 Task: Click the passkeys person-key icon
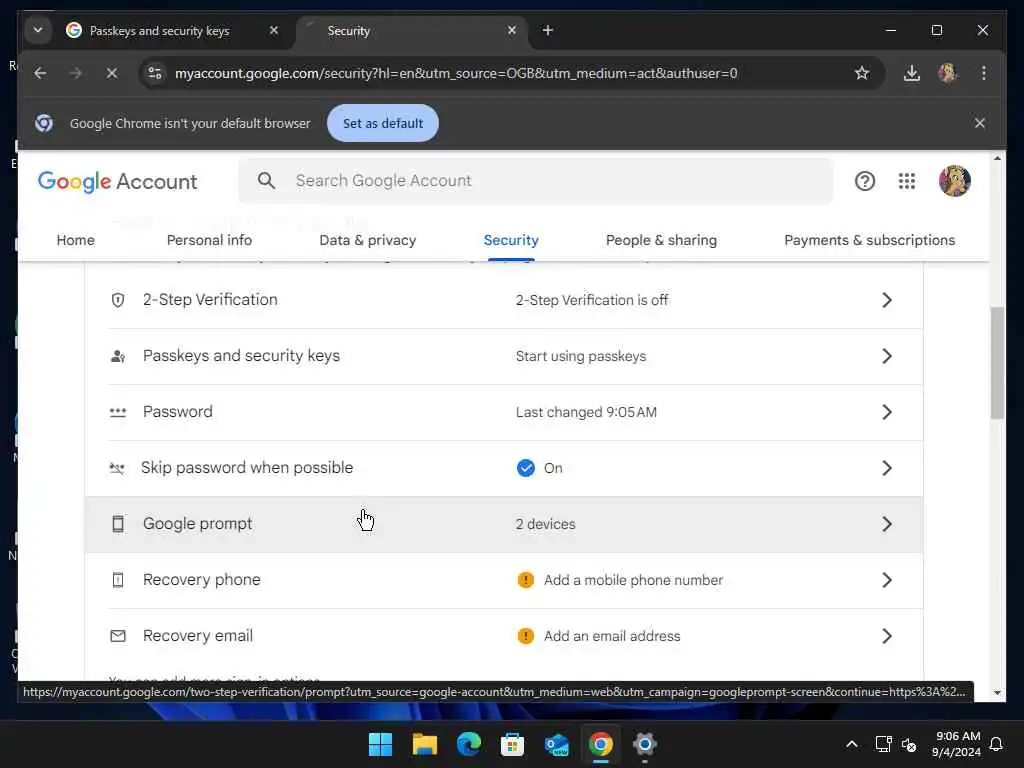pos(118,356)
